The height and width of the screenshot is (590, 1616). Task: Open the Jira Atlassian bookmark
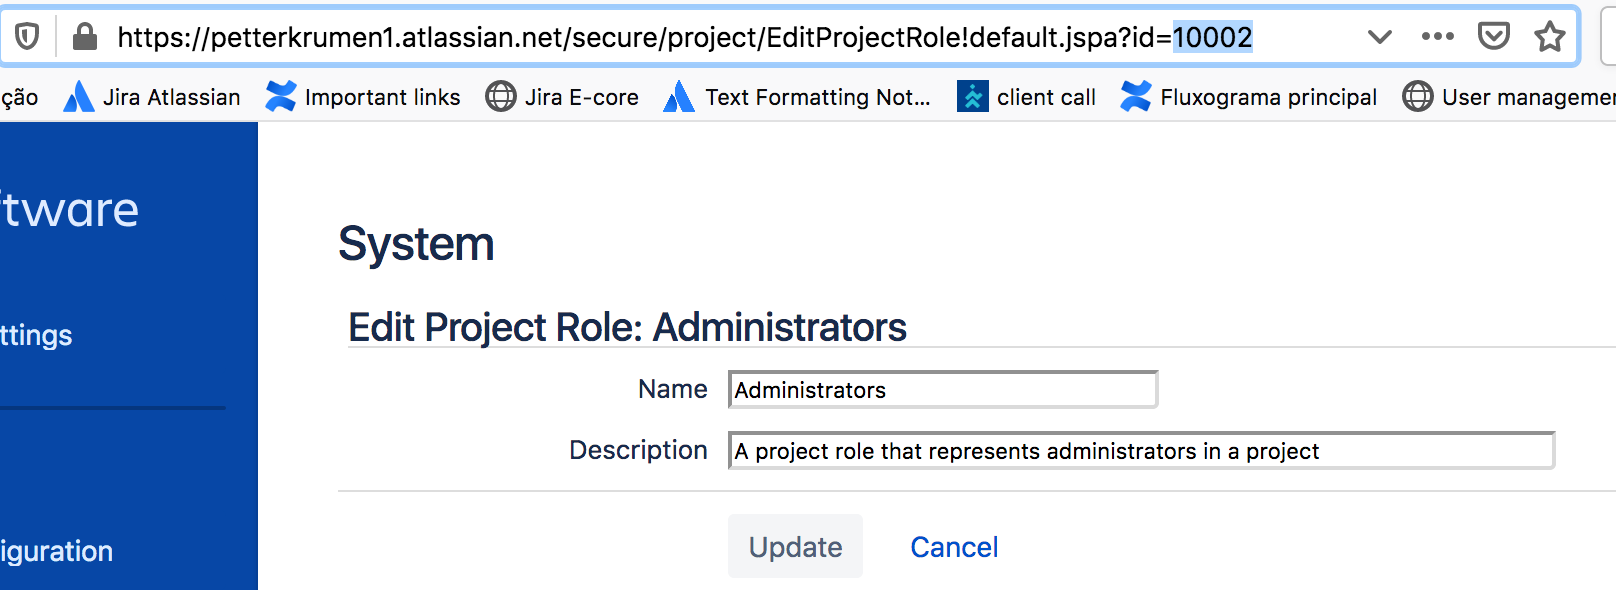152,97
